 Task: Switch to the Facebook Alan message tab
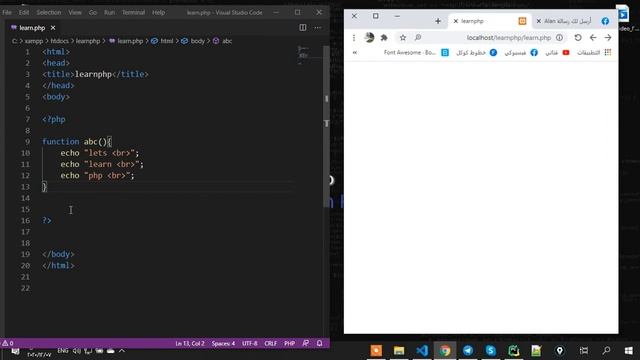(x=573, y=21)
